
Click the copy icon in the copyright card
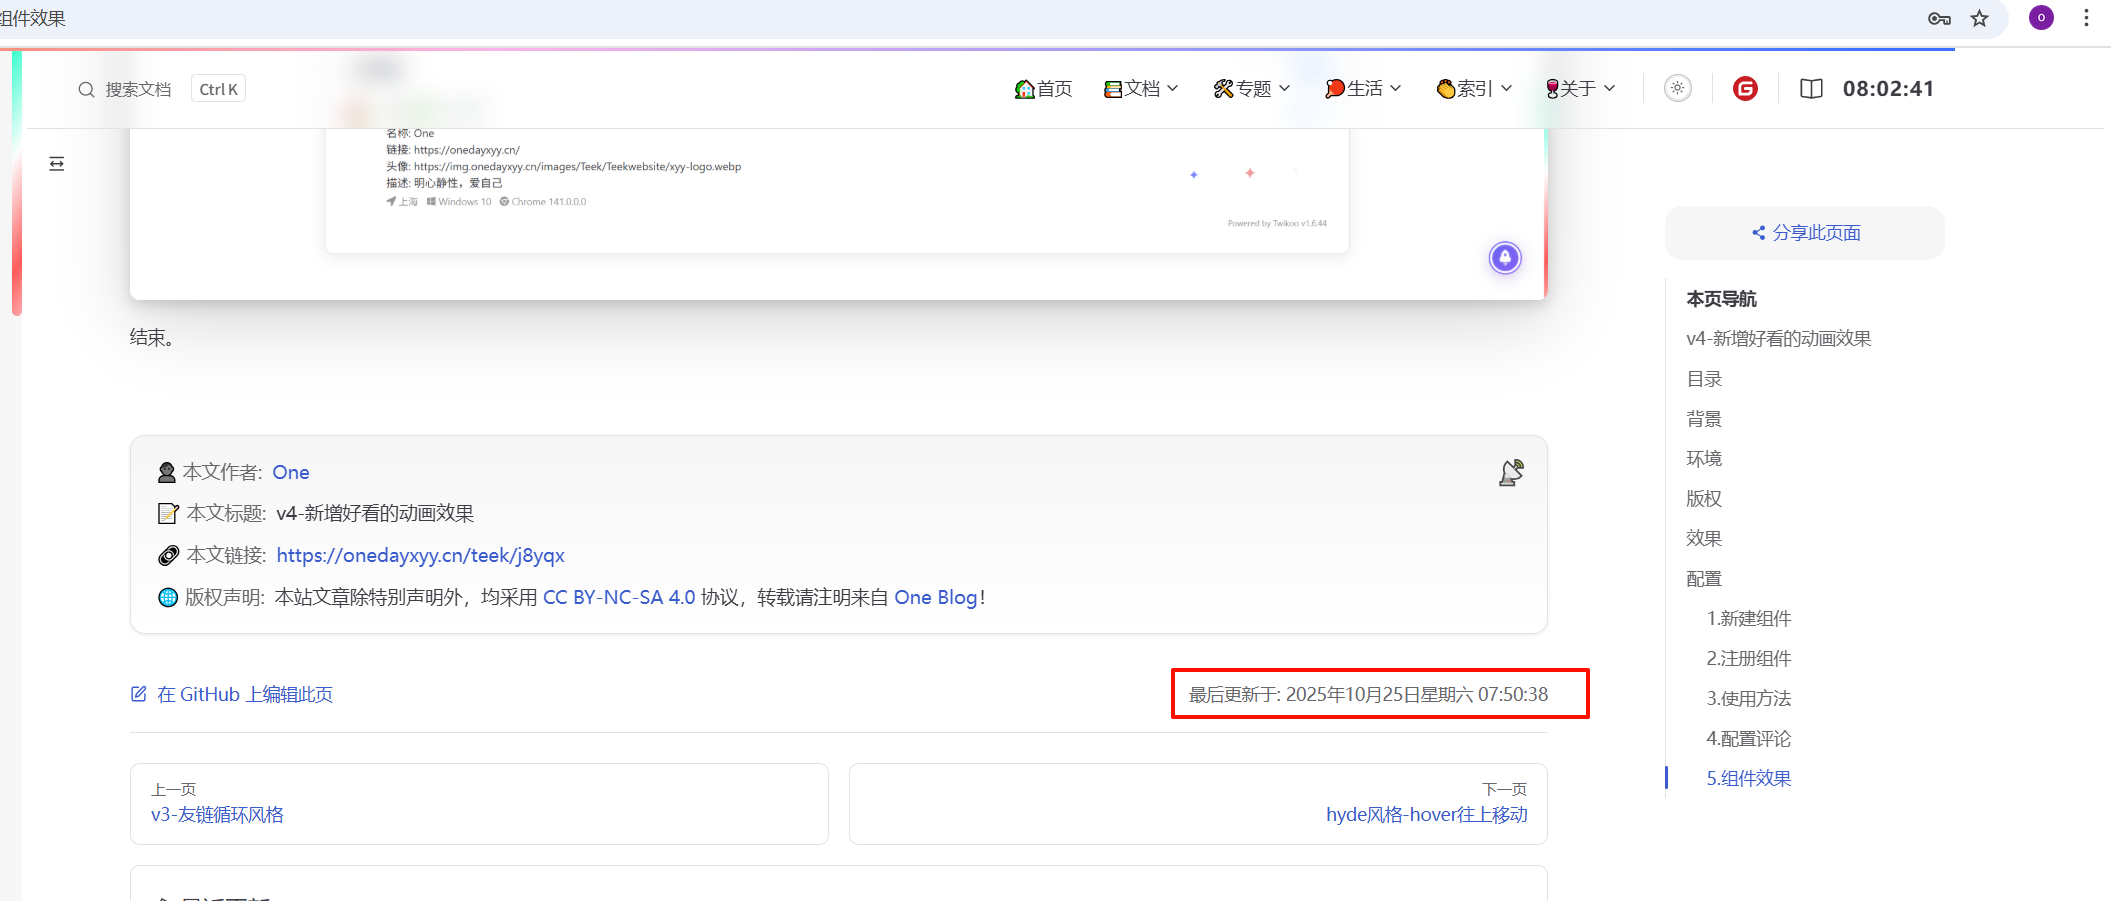tap(1511, 473)
